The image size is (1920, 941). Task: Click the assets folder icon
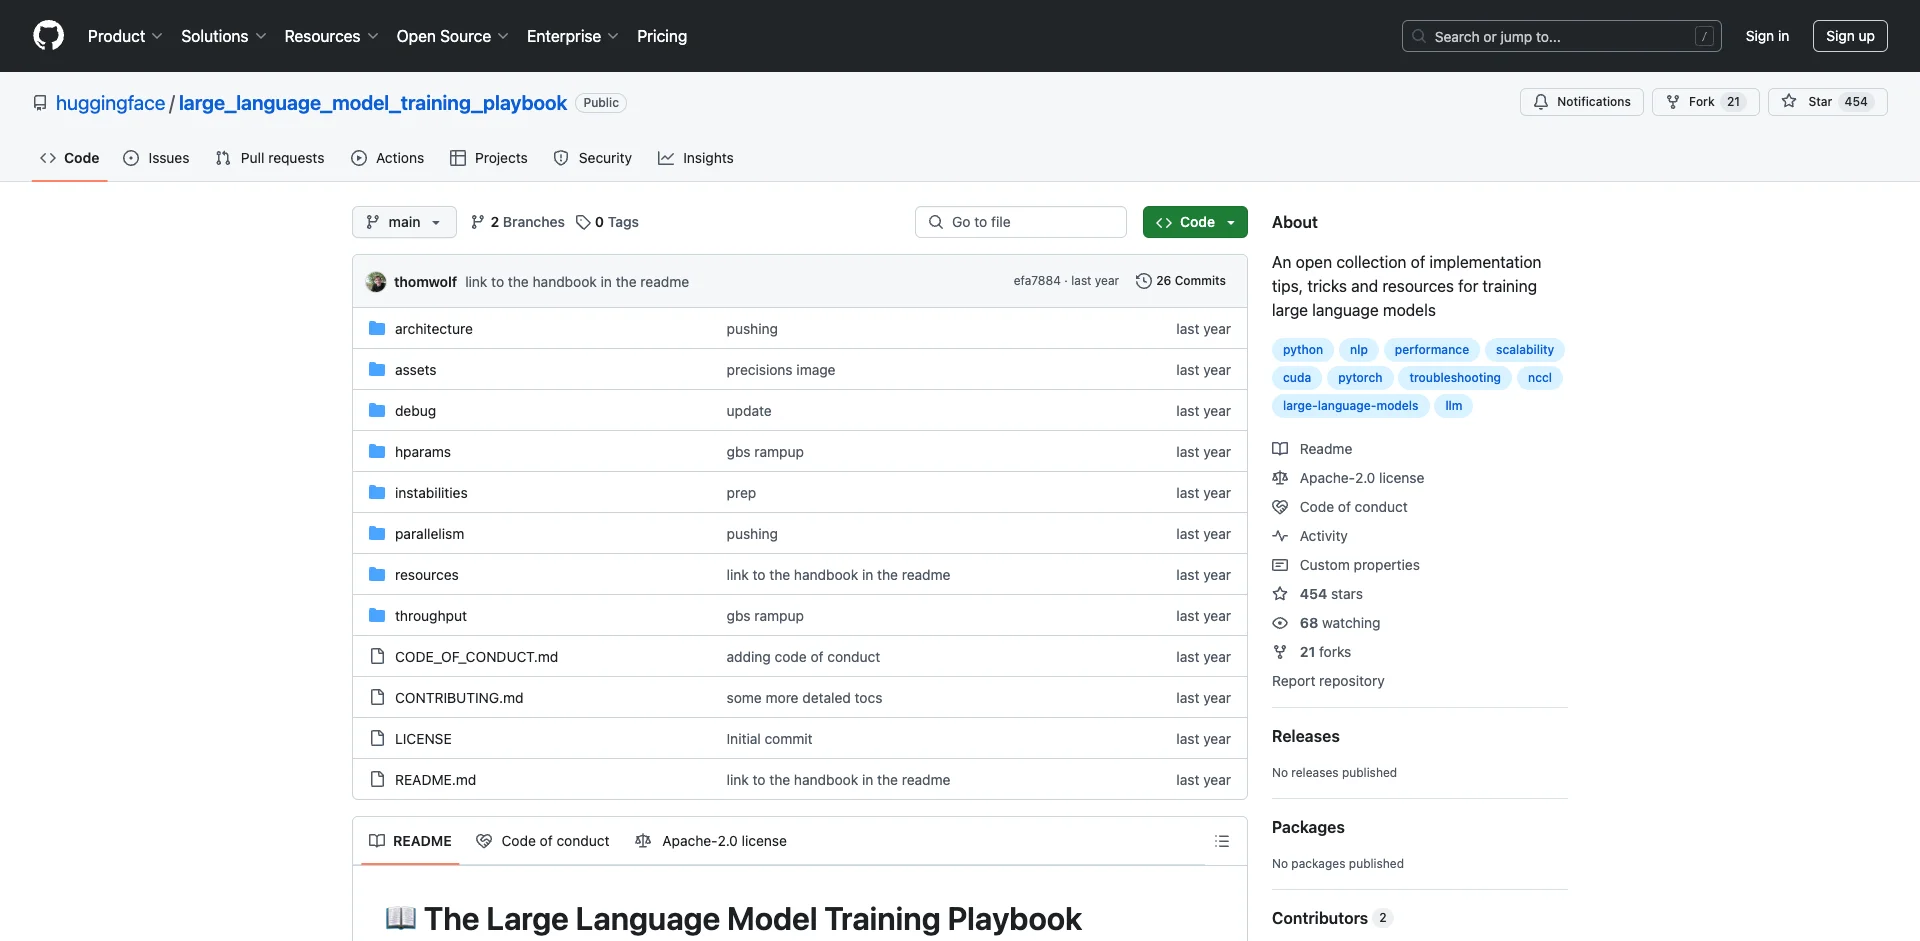pos(377,370)
